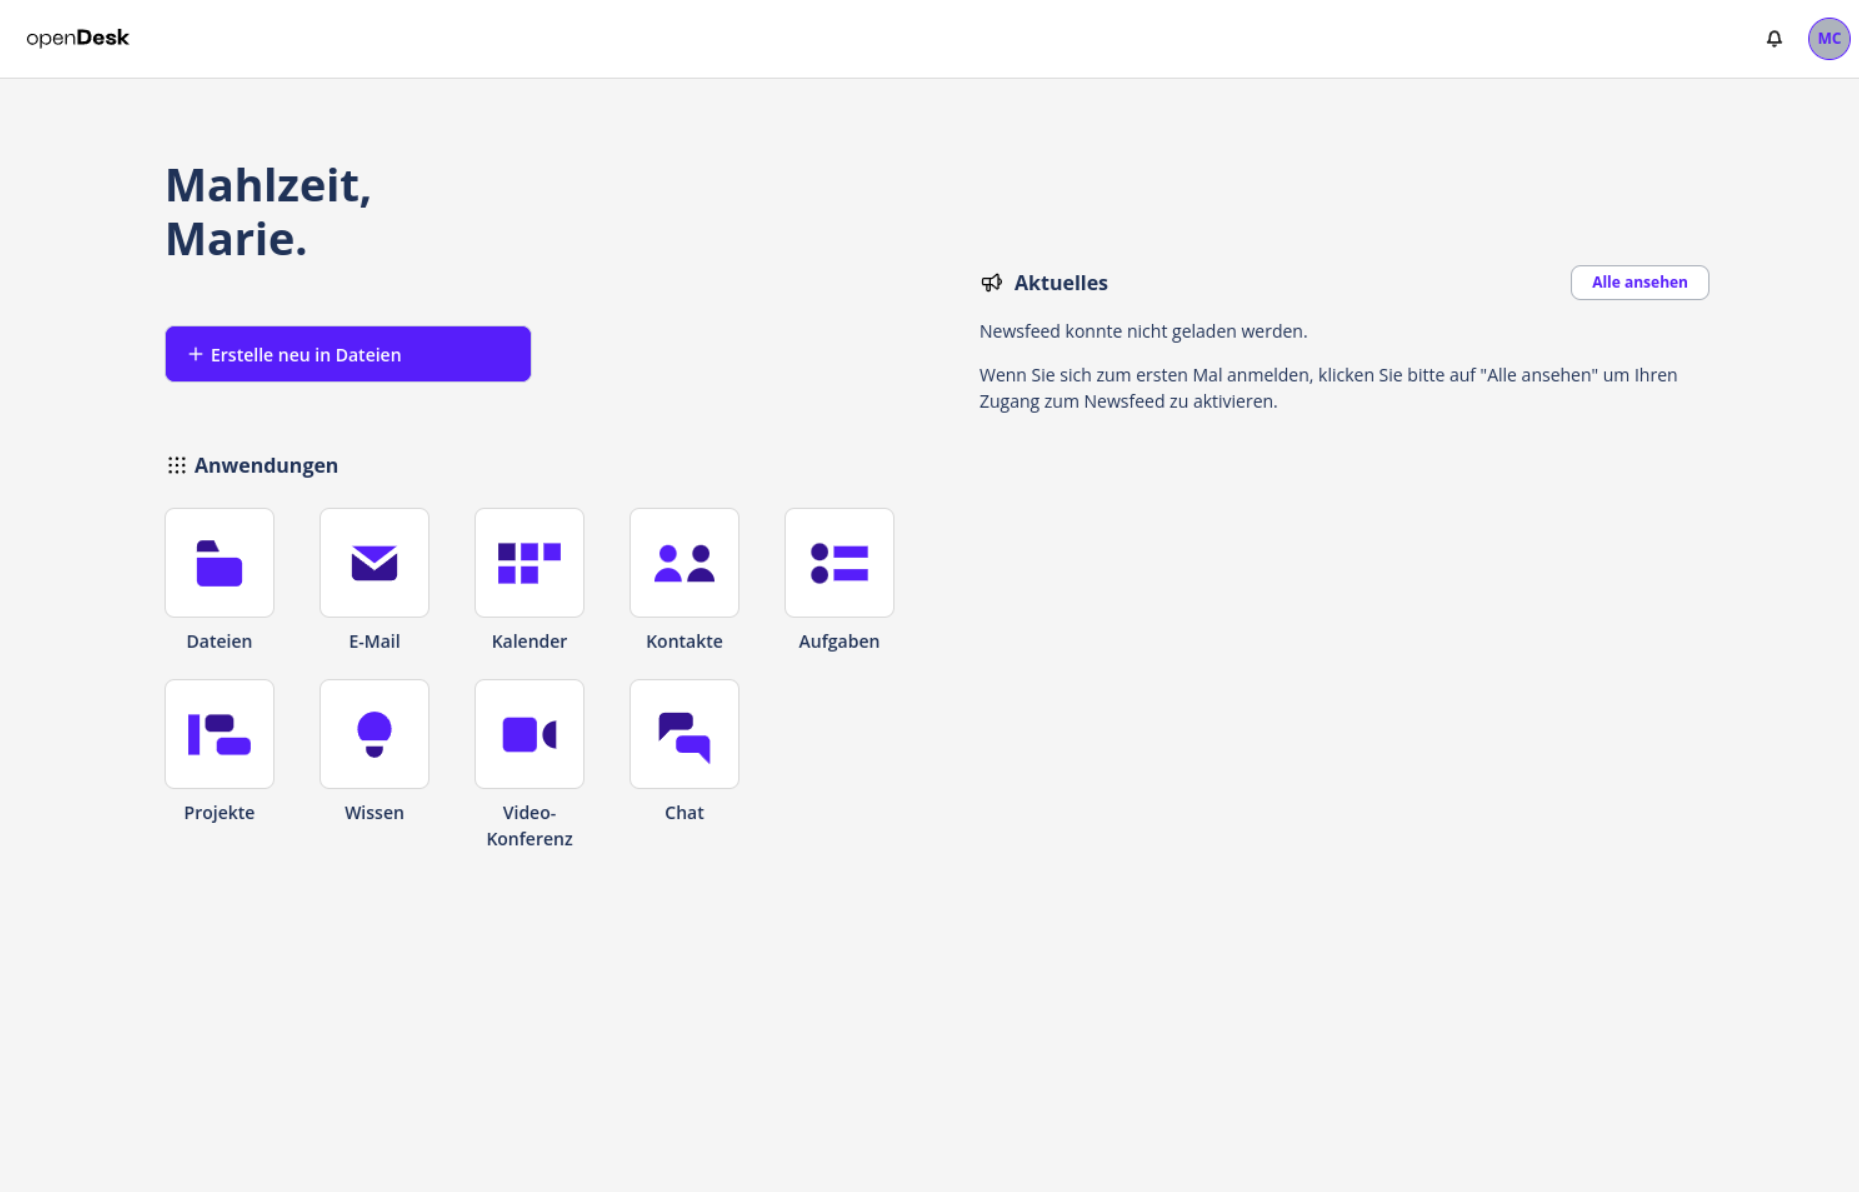Start the Video-Konferenz app
This screenshot has width=1859, height=1192.
click(529, 734)
